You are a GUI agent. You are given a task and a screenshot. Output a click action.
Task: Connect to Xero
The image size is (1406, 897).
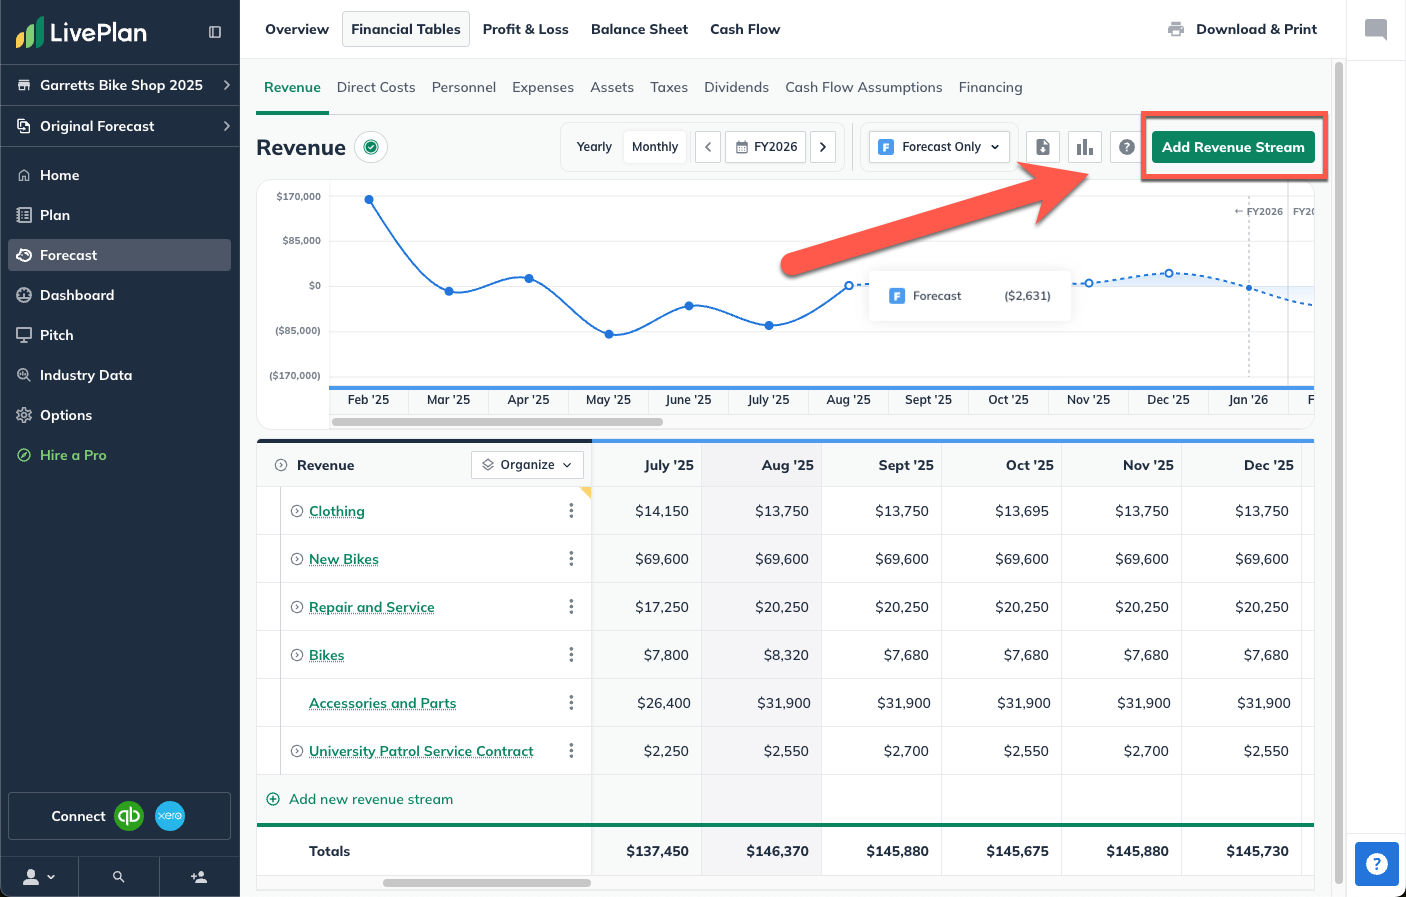pyautogui.click(x=170, y=816)
